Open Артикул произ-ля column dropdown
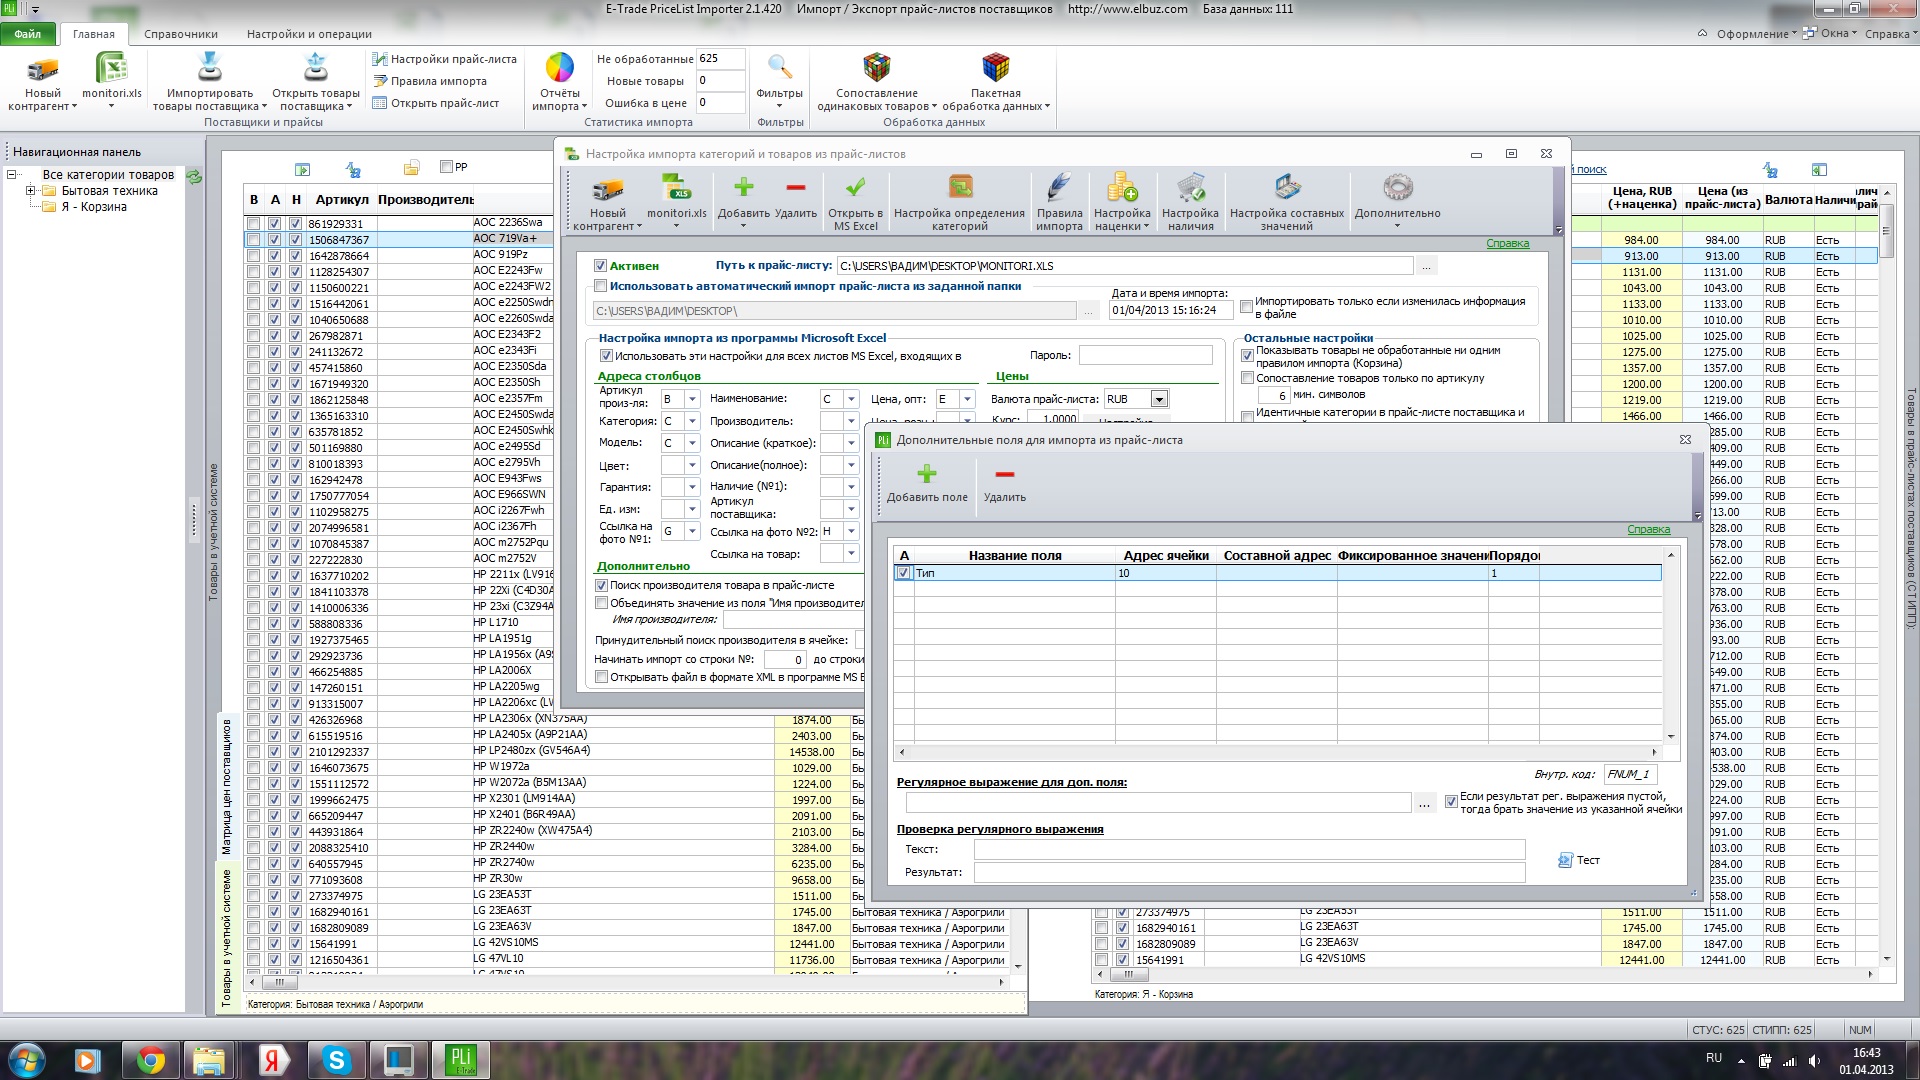 (x=691, y=399)
